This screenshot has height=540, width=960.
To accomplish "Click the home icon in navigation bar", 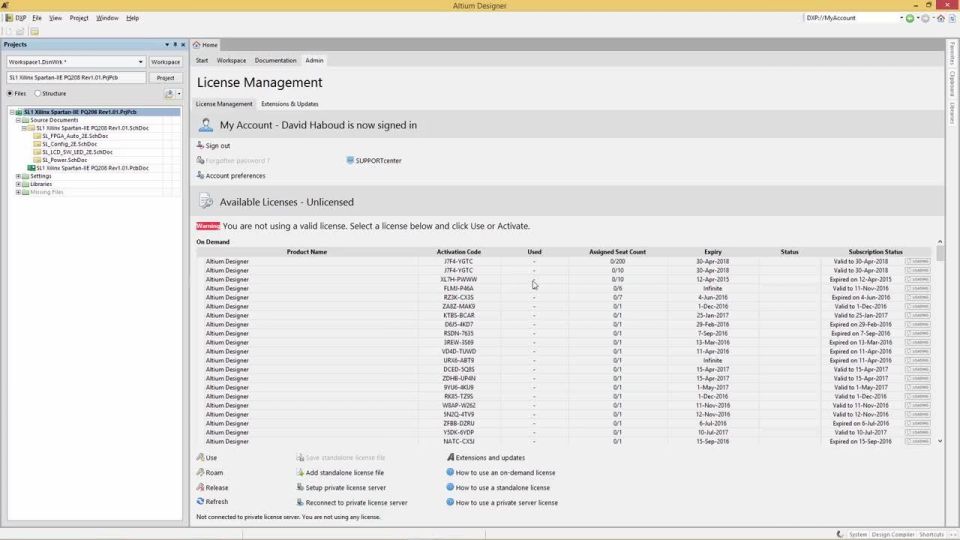I will [941, 18].
